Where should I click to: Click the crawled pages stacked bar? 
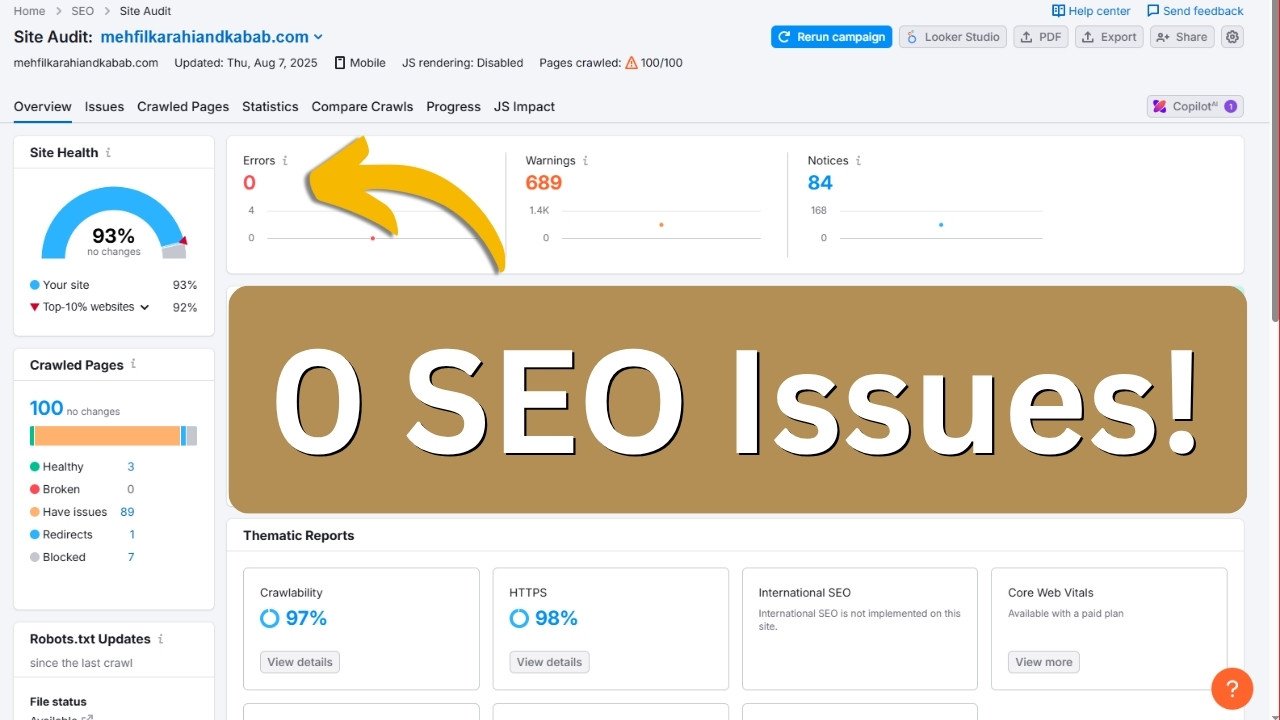(113, 436)
